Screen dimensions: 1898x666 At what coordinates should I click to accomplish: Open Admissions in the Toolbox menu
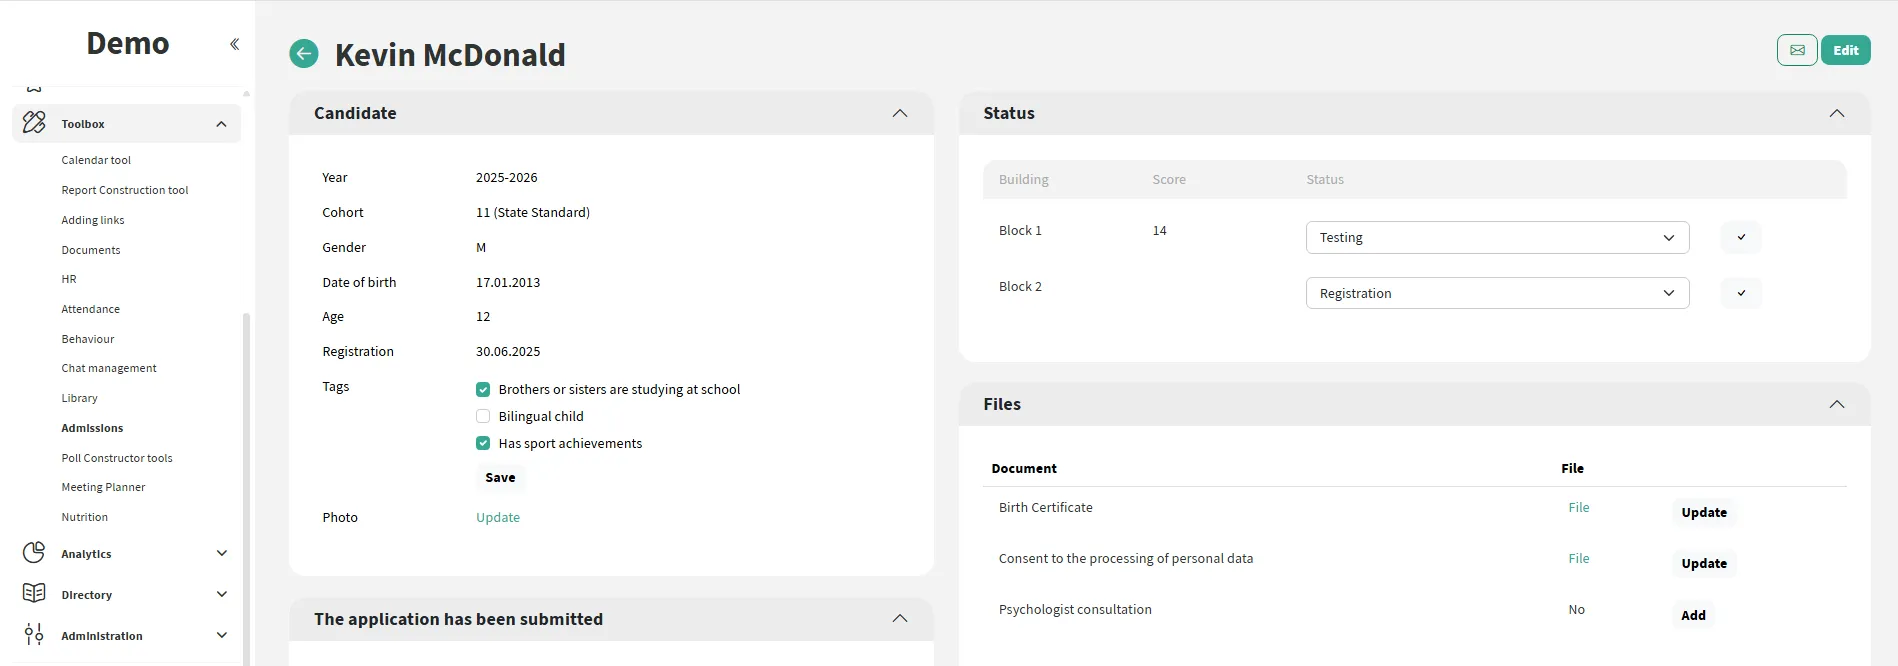pos(92,428)
